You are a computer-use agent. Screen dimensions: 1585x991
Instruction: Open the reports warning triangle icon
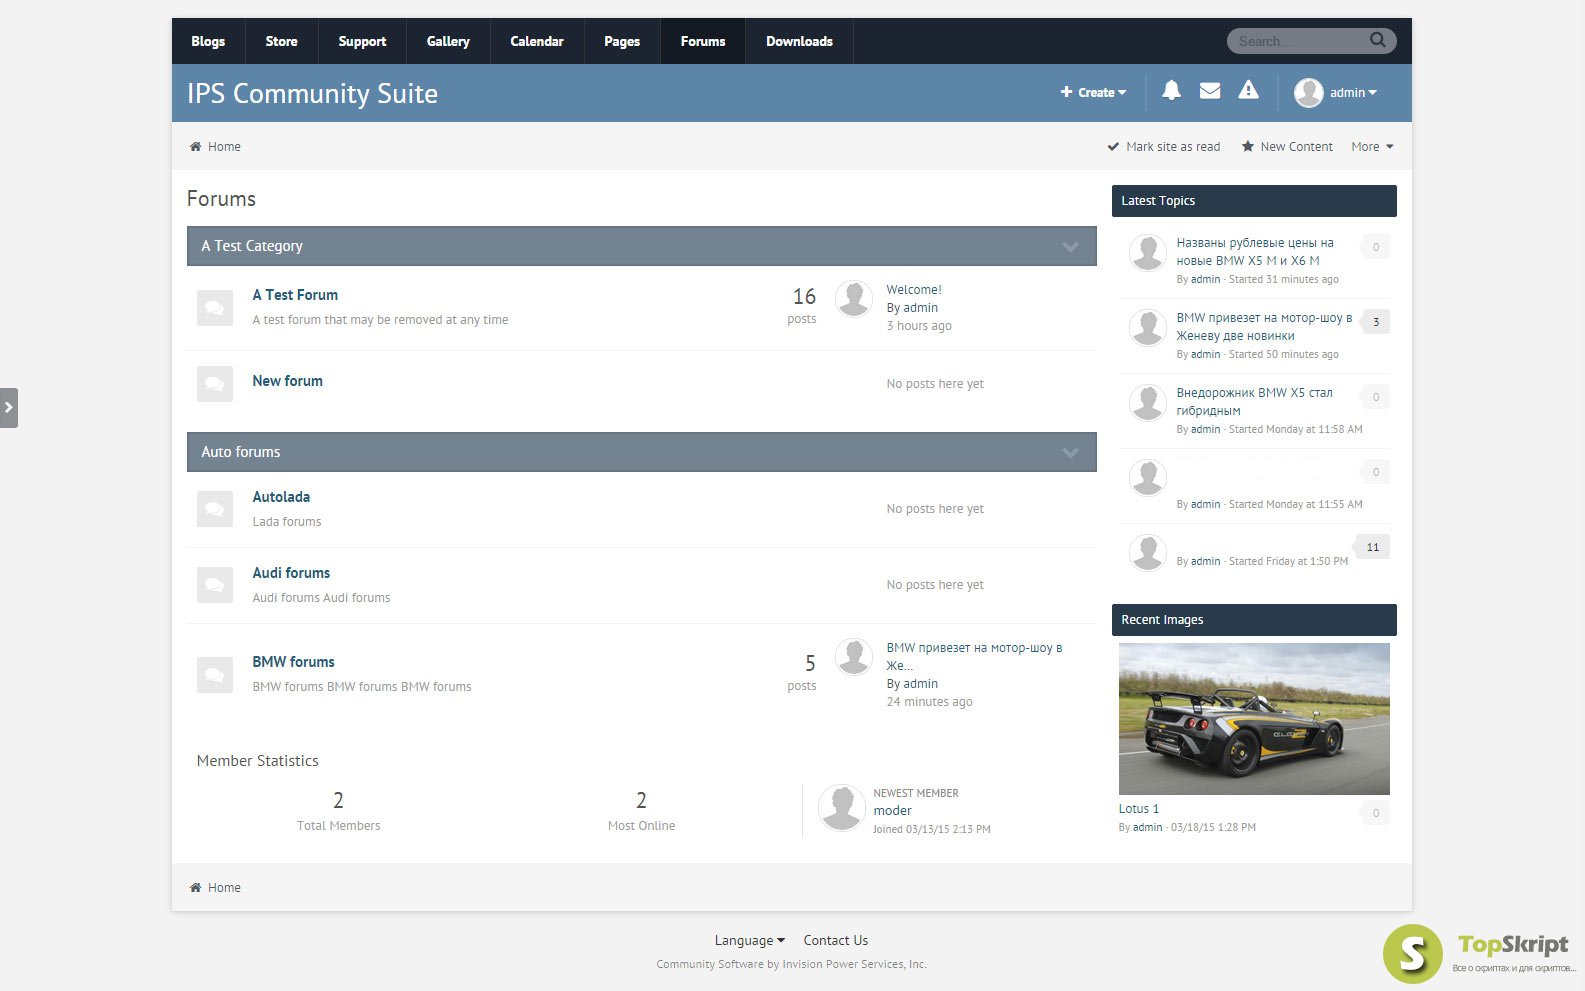coord(1248,91)
